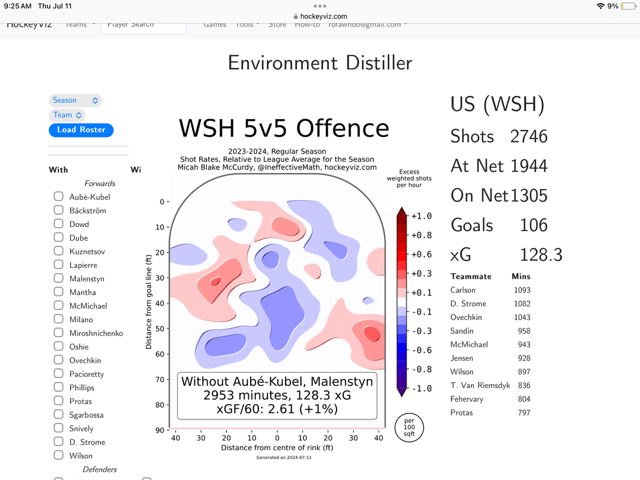The height and width of the screenshot is (480, 640).
Task: Open the Team dropdown
Action: pyautogui.click(x=67, y=115)
